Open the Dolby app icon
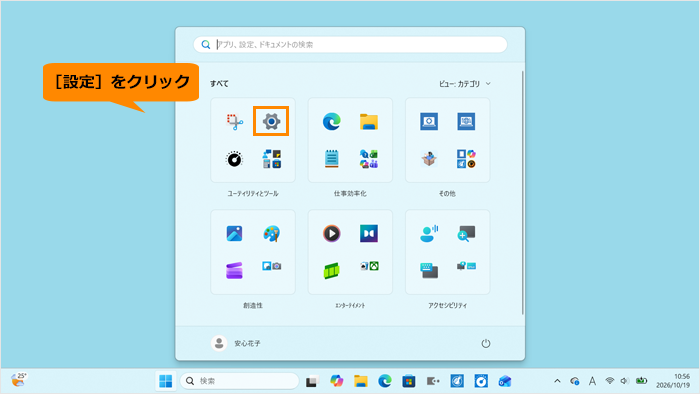The height and width of the screenshot is (394, 700). click(x=369, y=233)
